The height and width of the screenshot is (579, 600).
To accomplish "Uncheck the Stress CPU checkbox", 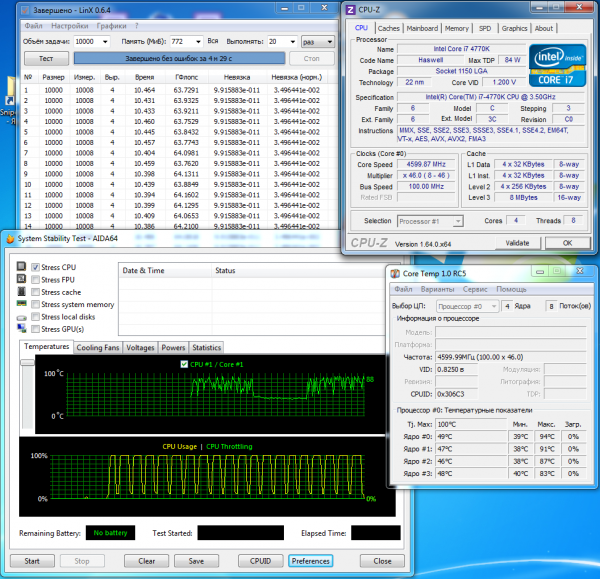I will tap(37, 268).
